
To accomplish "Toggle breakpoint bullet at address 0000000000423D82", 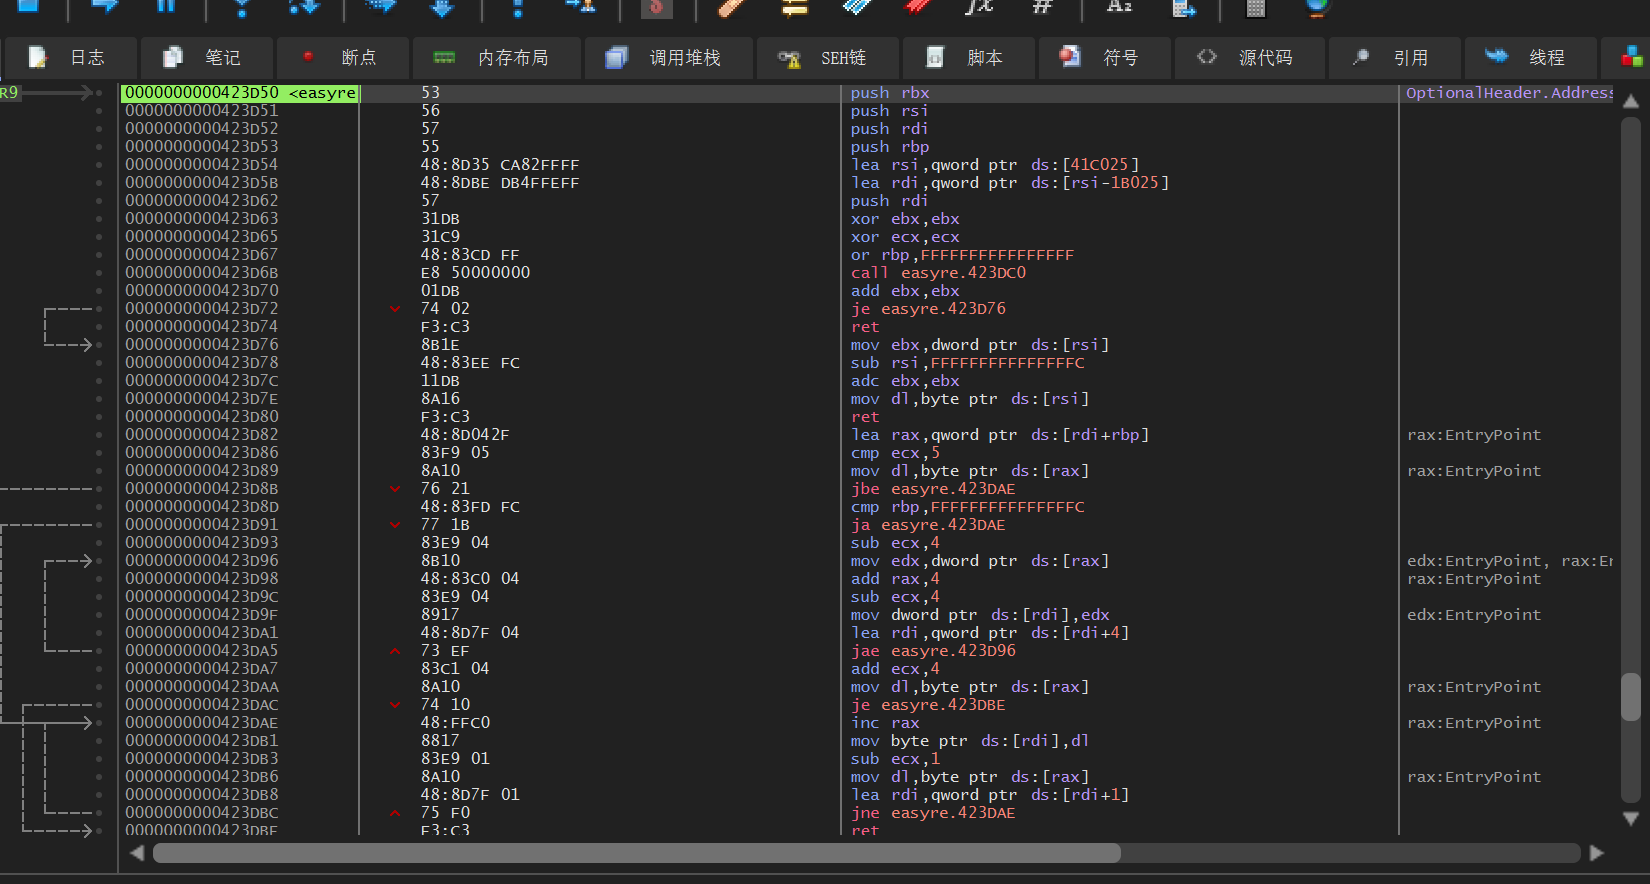I will click(99, 435).
